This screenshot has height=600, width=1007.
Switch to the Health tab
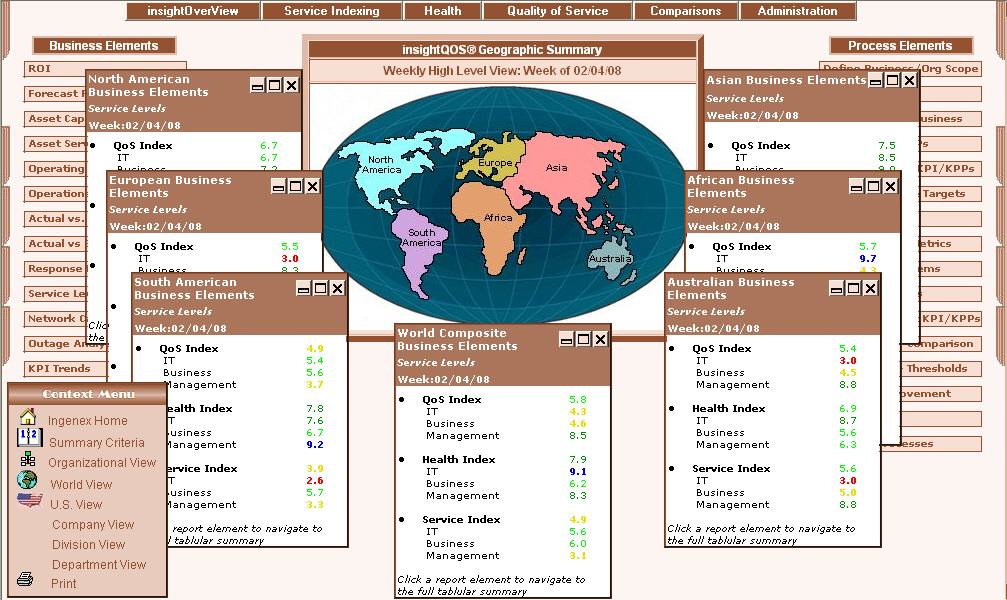pyautogui.click(x=442, y=11)
